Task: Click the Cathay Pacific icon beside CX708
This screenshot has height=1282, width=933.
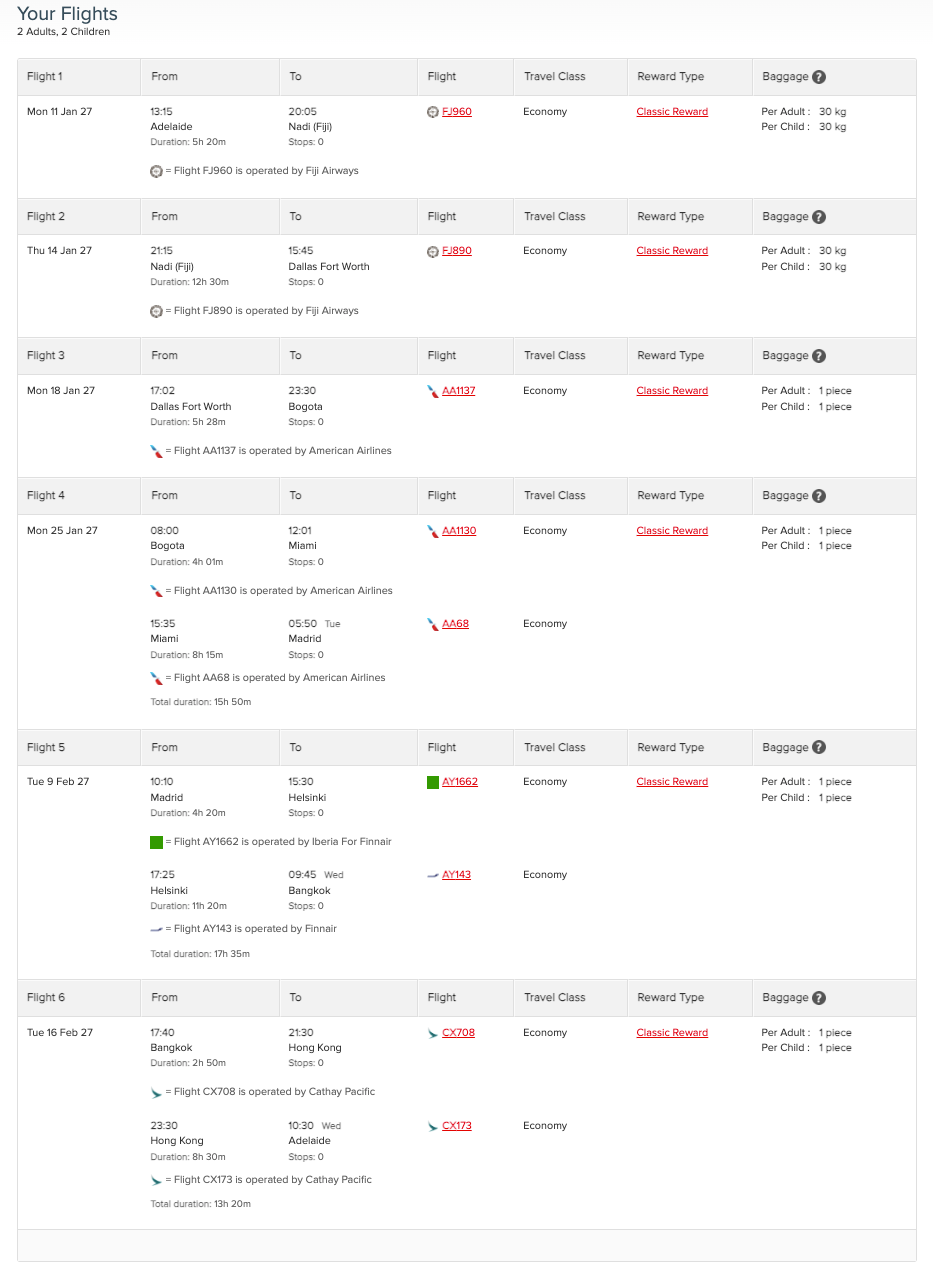Action: point(432,1032)
